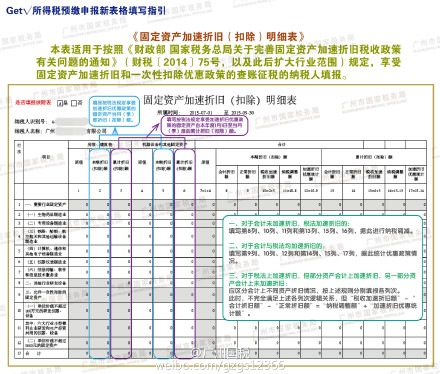Check the 是 checkbox for 是否填报该附表
Viewport: 440px width, 374px height.
[60, 103]
